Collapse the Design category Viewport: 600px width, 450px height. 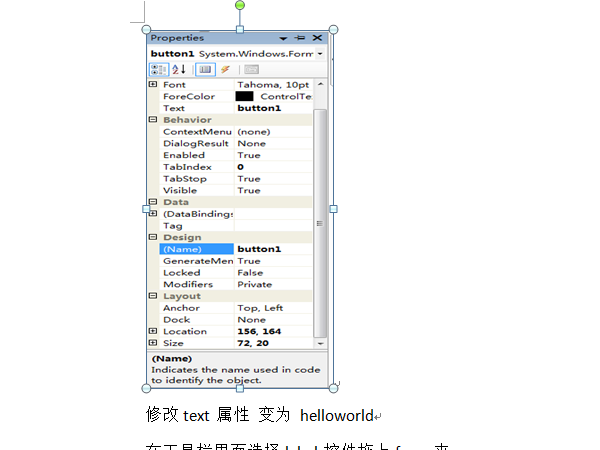coord(153,238)
